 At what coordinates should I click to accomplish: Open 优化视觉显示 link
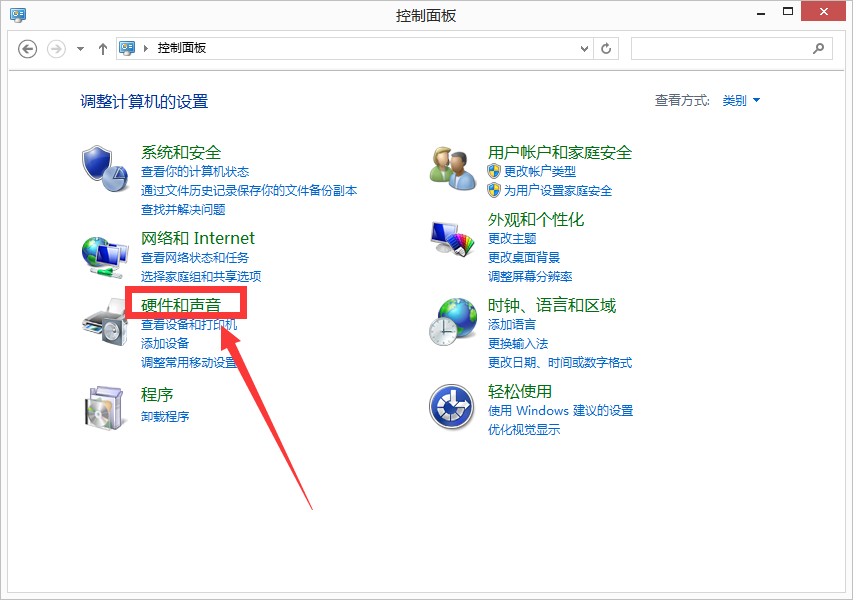tap(524, 430)
